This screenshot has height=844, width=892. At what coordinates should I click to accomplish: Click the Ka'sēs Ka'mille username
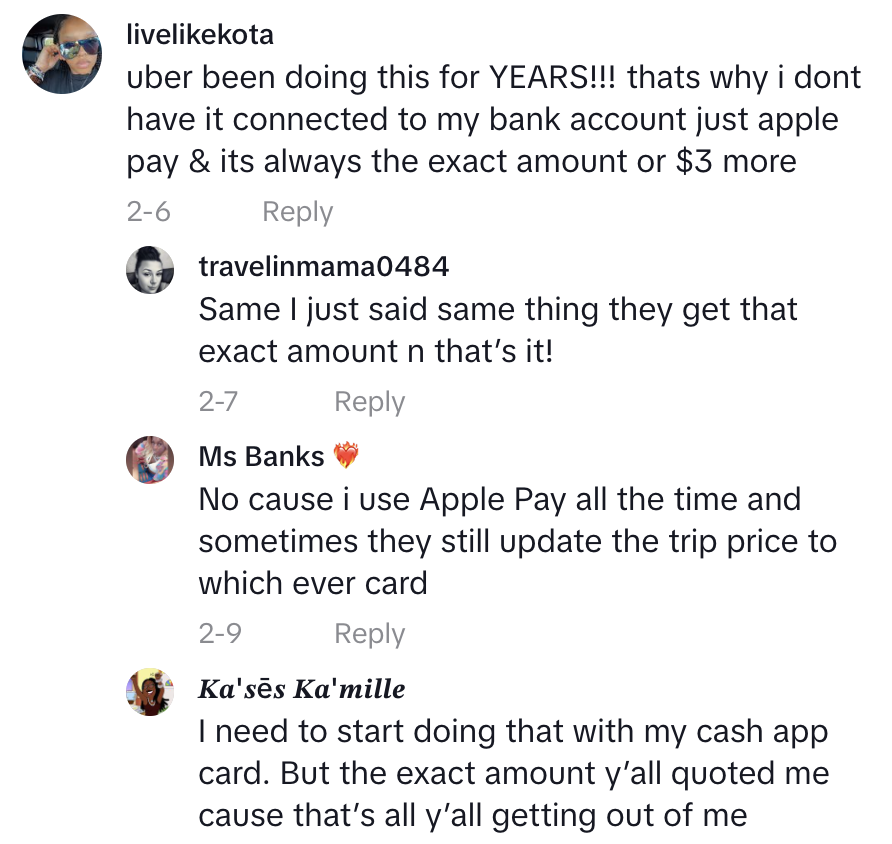(302, 689)
